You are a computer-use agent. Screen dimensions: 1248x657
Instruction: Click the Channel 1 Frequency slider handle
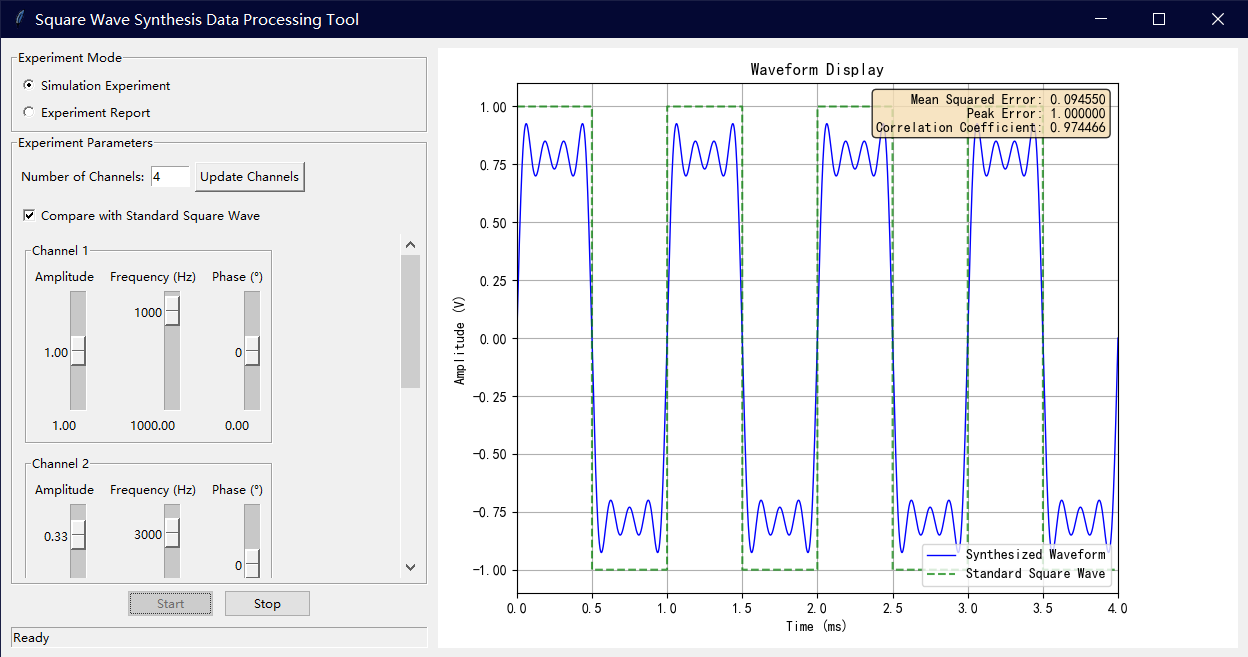point(172,311)
